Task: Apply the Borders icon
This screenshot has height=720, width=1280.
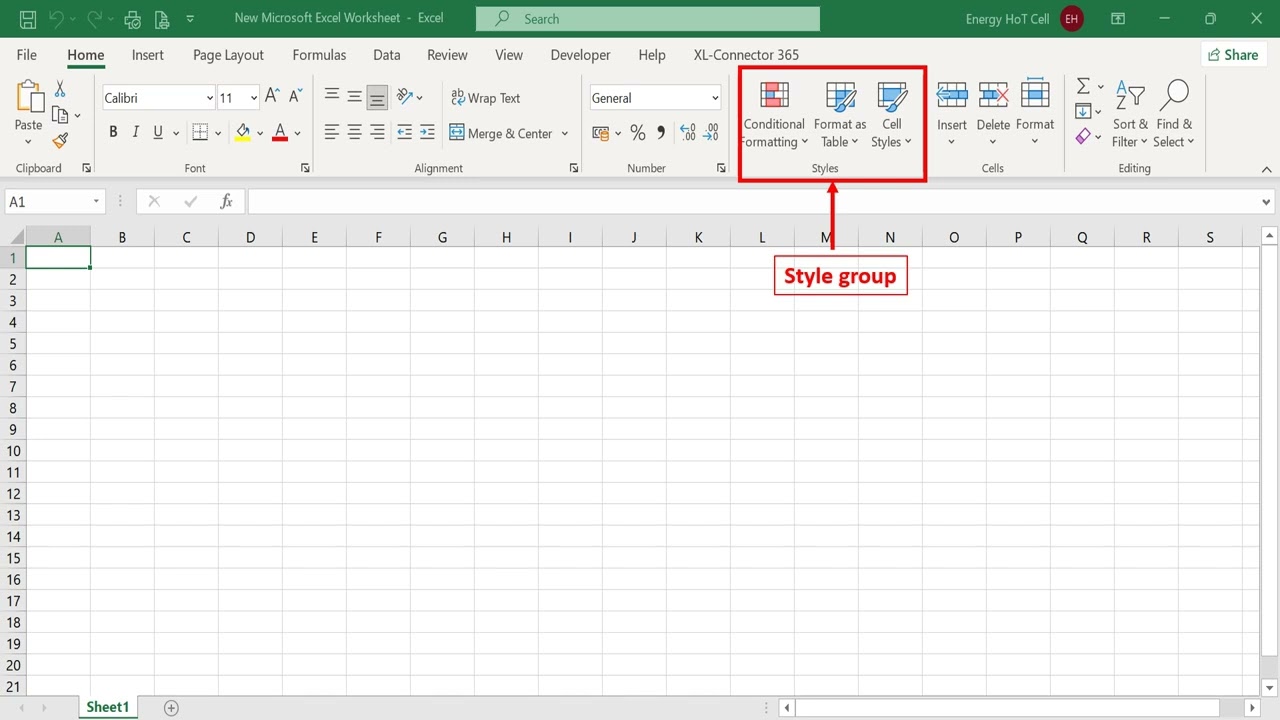Action: [200, 132]
